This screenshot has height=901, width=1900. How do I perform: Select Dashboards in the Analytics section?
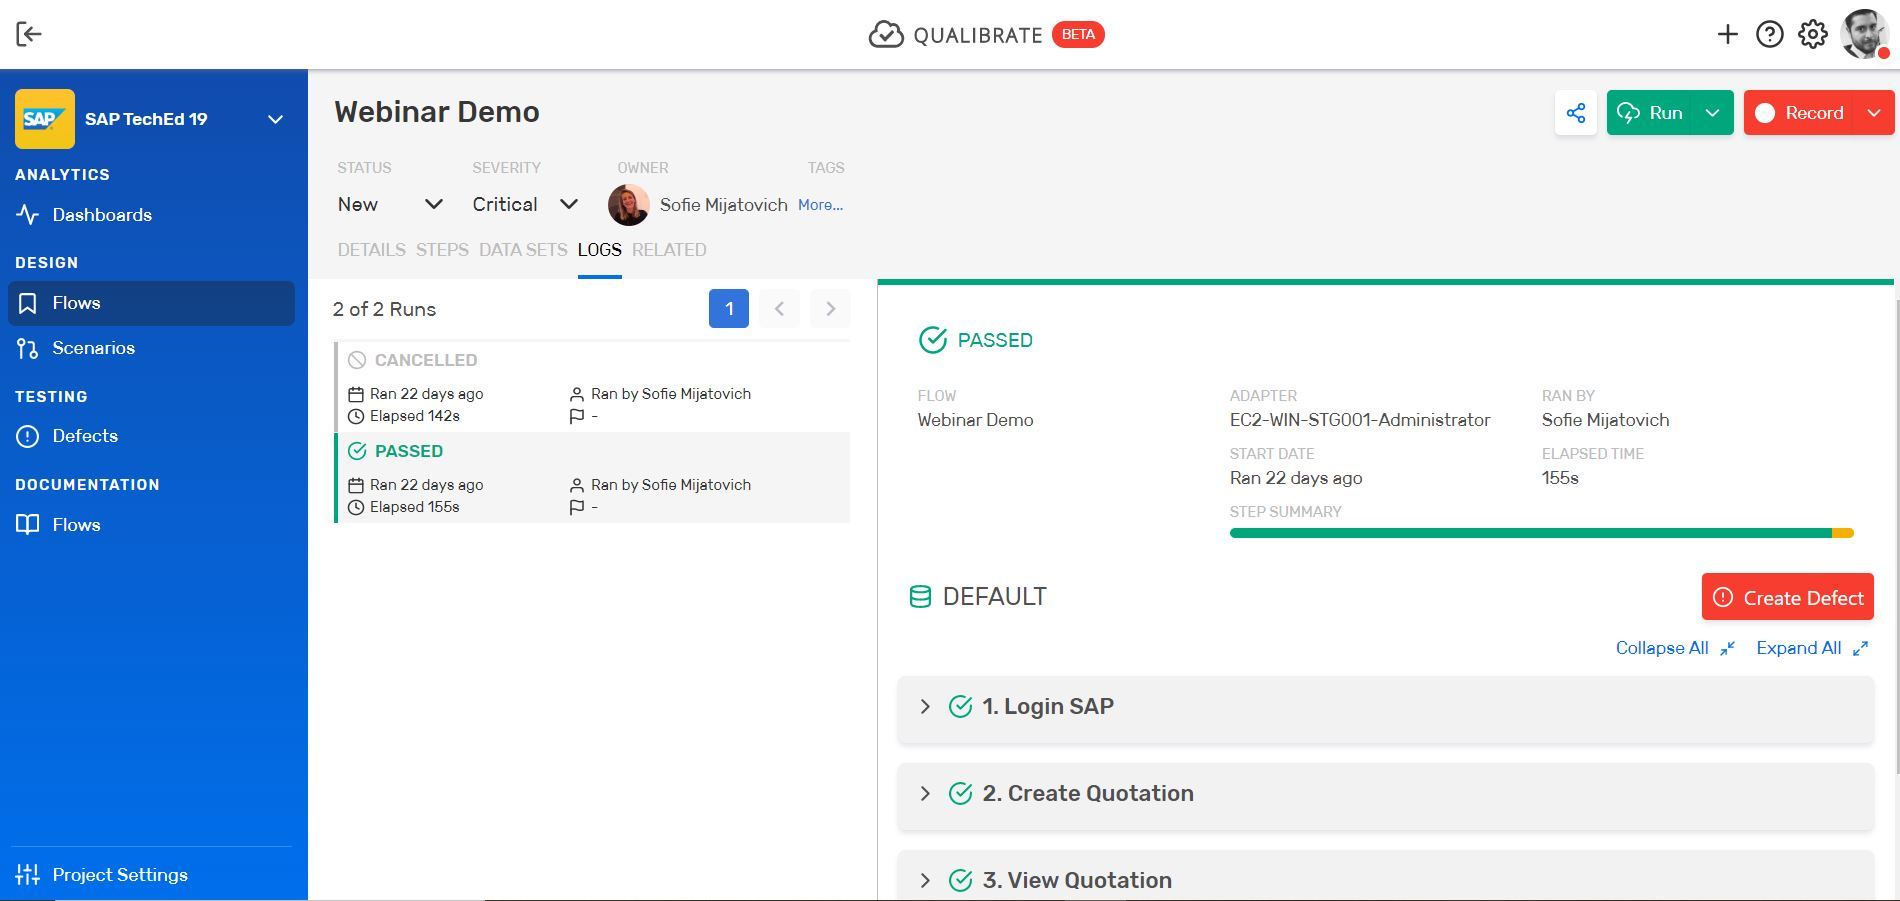(x=102, y=214)
